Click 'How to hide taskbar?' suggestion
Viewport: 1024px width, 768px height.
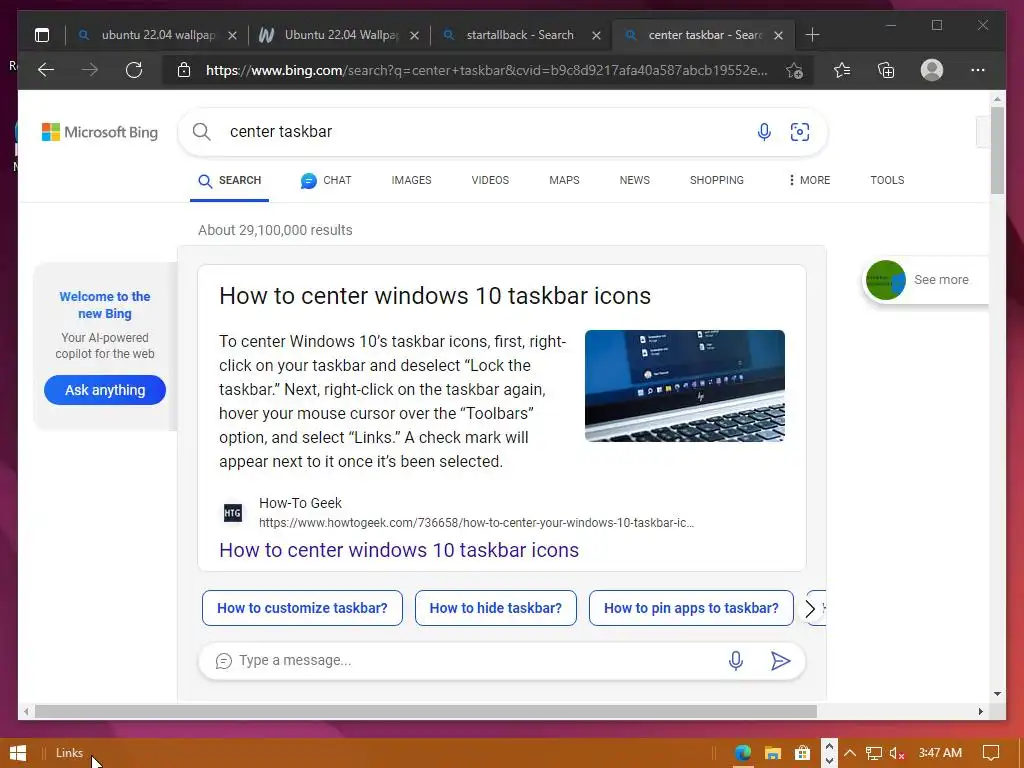point(496,608)
